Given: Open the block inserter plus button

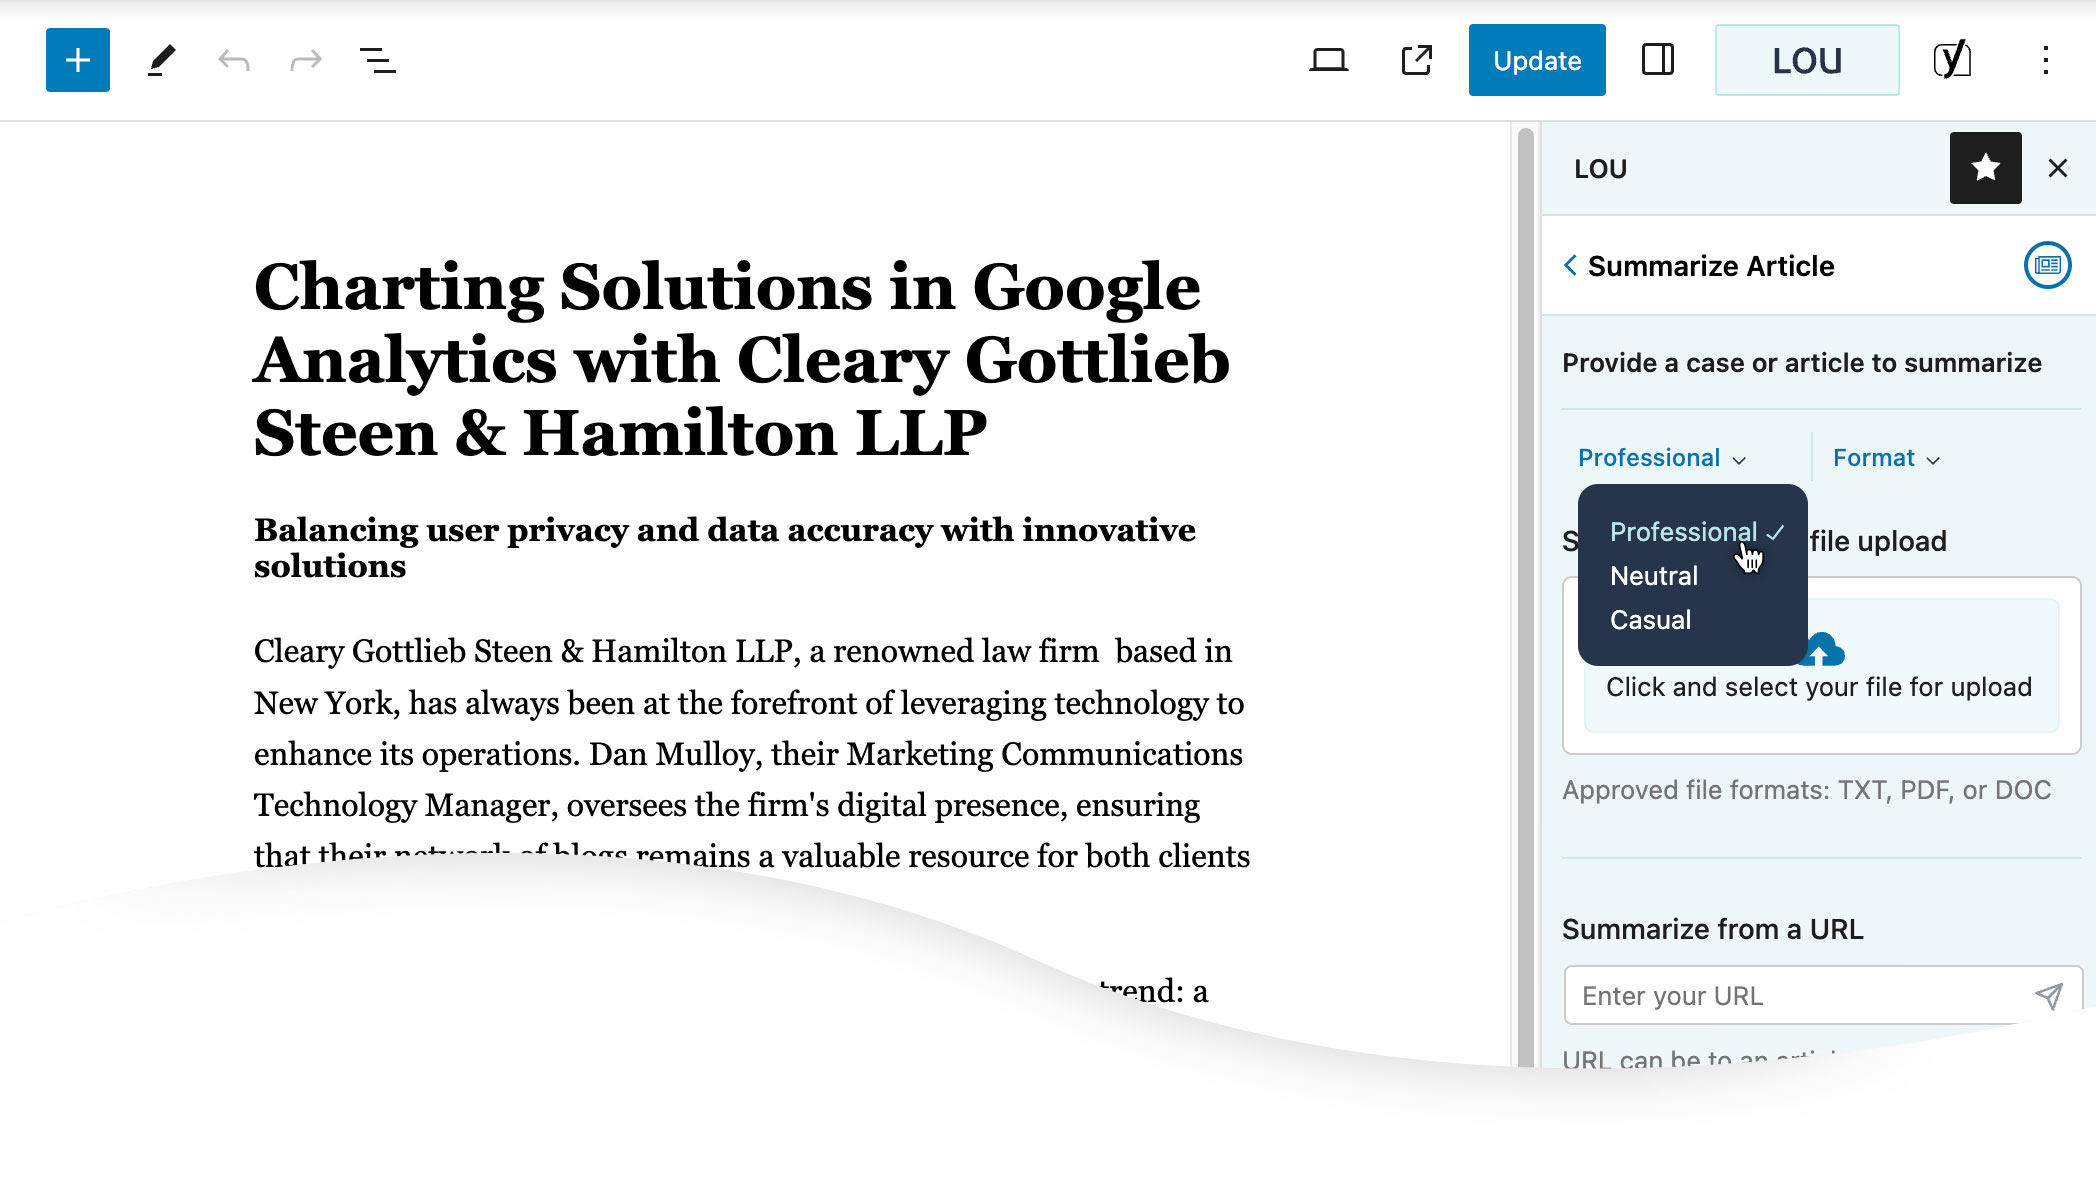Looking at the screenshot, I should pos(78,60).
